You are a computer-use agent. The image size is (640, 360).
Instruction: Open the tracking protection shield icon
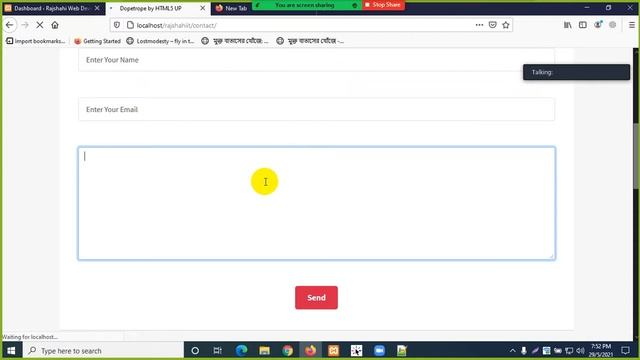[x=117, y=25]
